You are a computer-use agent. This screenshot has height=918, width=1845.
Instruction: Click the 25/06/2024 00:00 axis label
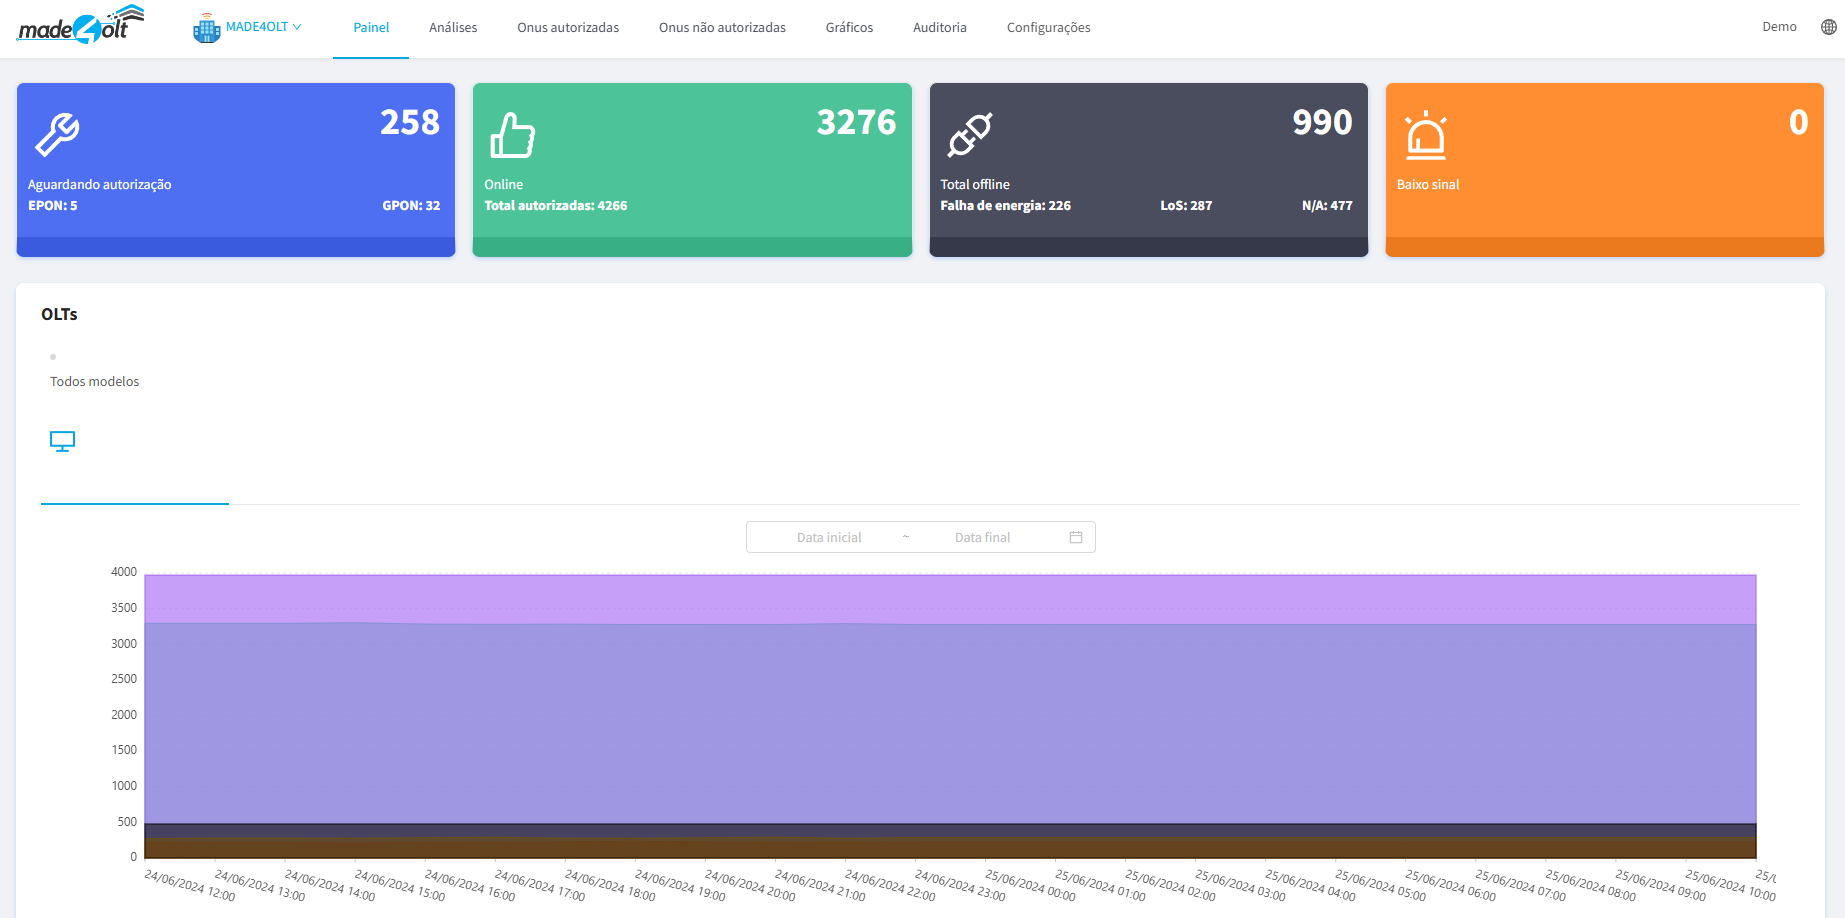pos(1030,886)
